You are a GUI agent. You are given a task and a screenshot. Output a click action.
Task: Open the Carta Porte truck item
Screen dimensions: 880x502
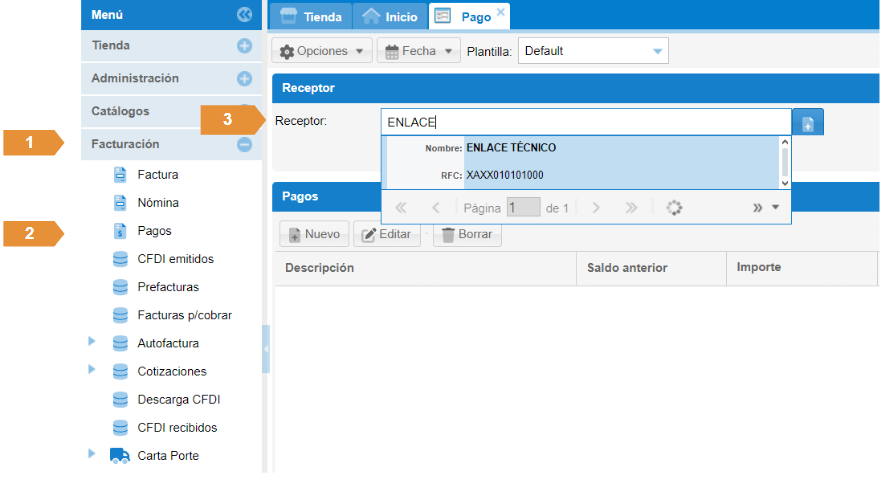167,456
